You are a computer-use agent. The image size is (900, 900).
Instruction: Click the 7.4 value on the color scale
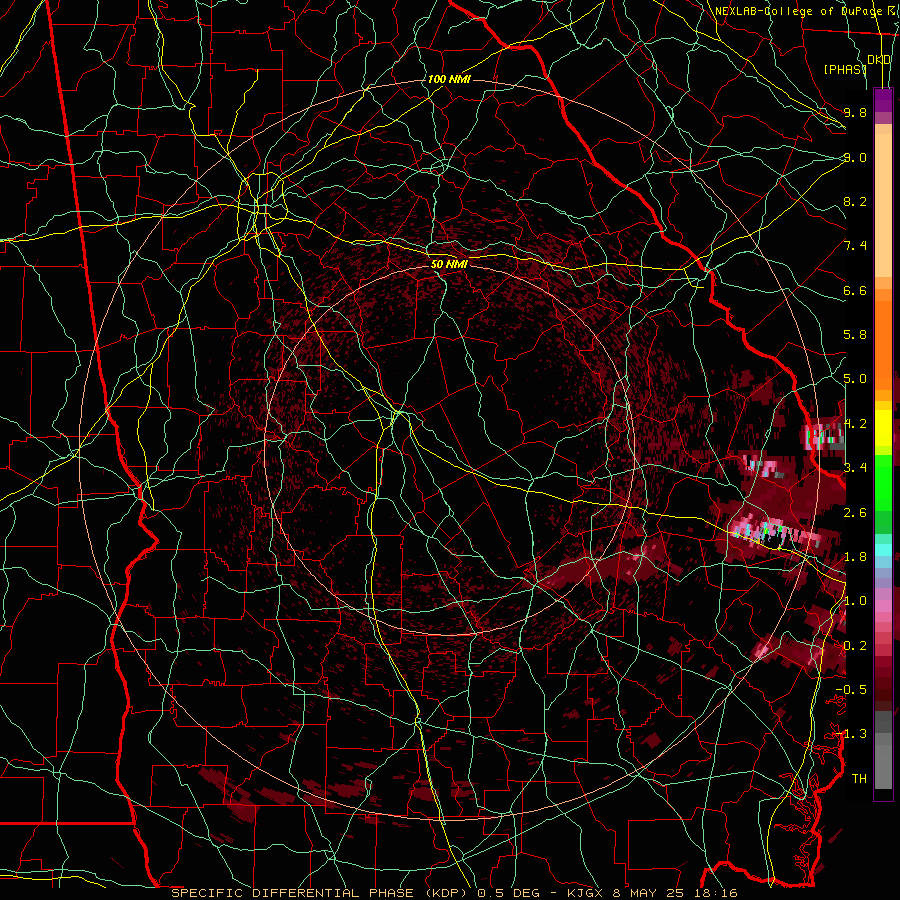coord(855,246)
